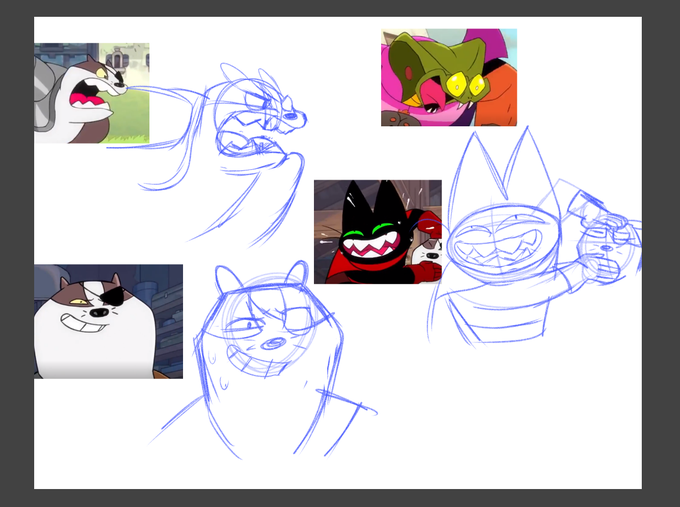Click the black cat reference image
The image size is (680, 507).
(x=378, y=232)
